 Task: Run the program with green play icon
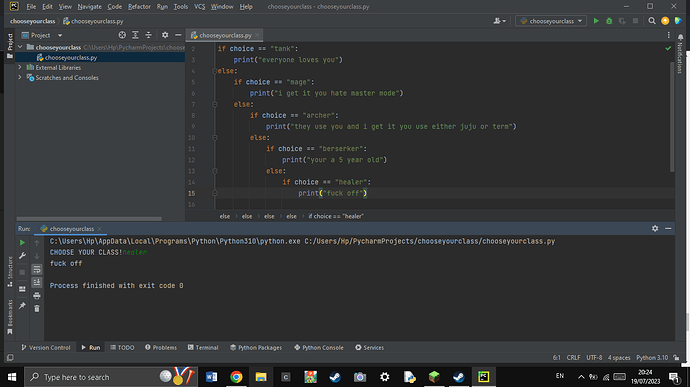[x=596, y=21]
